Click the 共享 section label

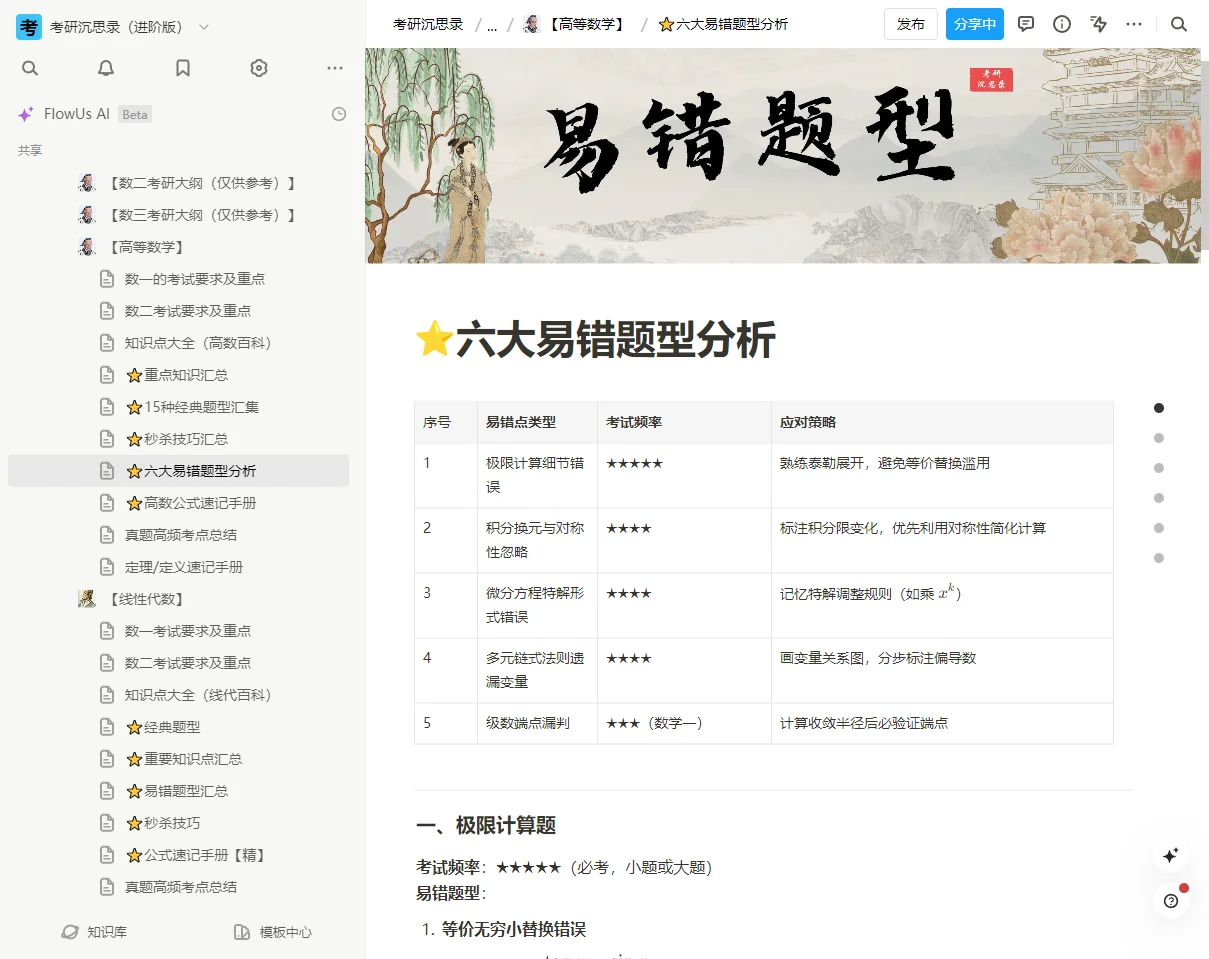coord(30,150)
